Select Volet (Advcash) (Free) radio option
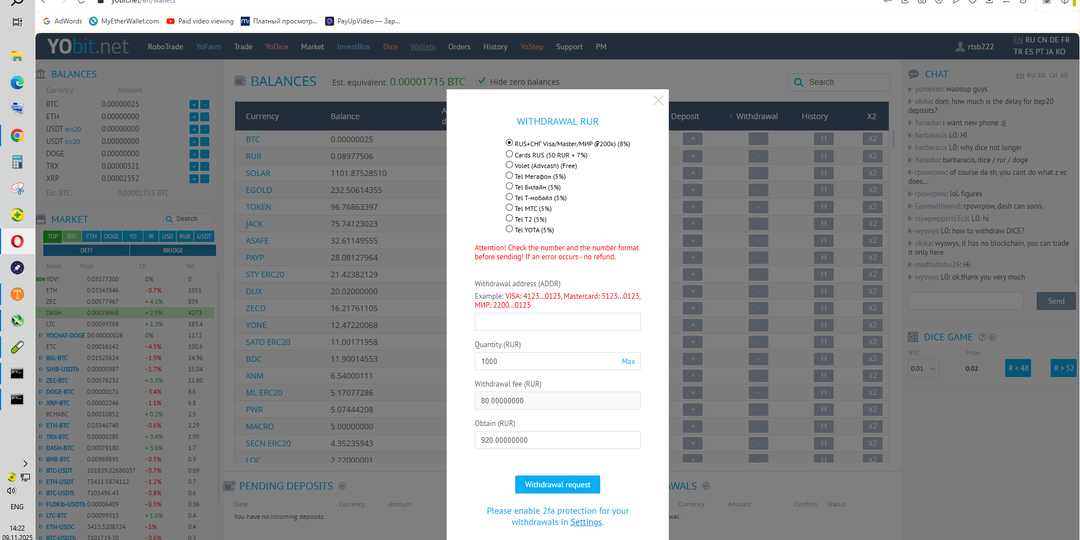Image resolution: width=1080 pixels, height=540 pixels. [x=509, y=165]
